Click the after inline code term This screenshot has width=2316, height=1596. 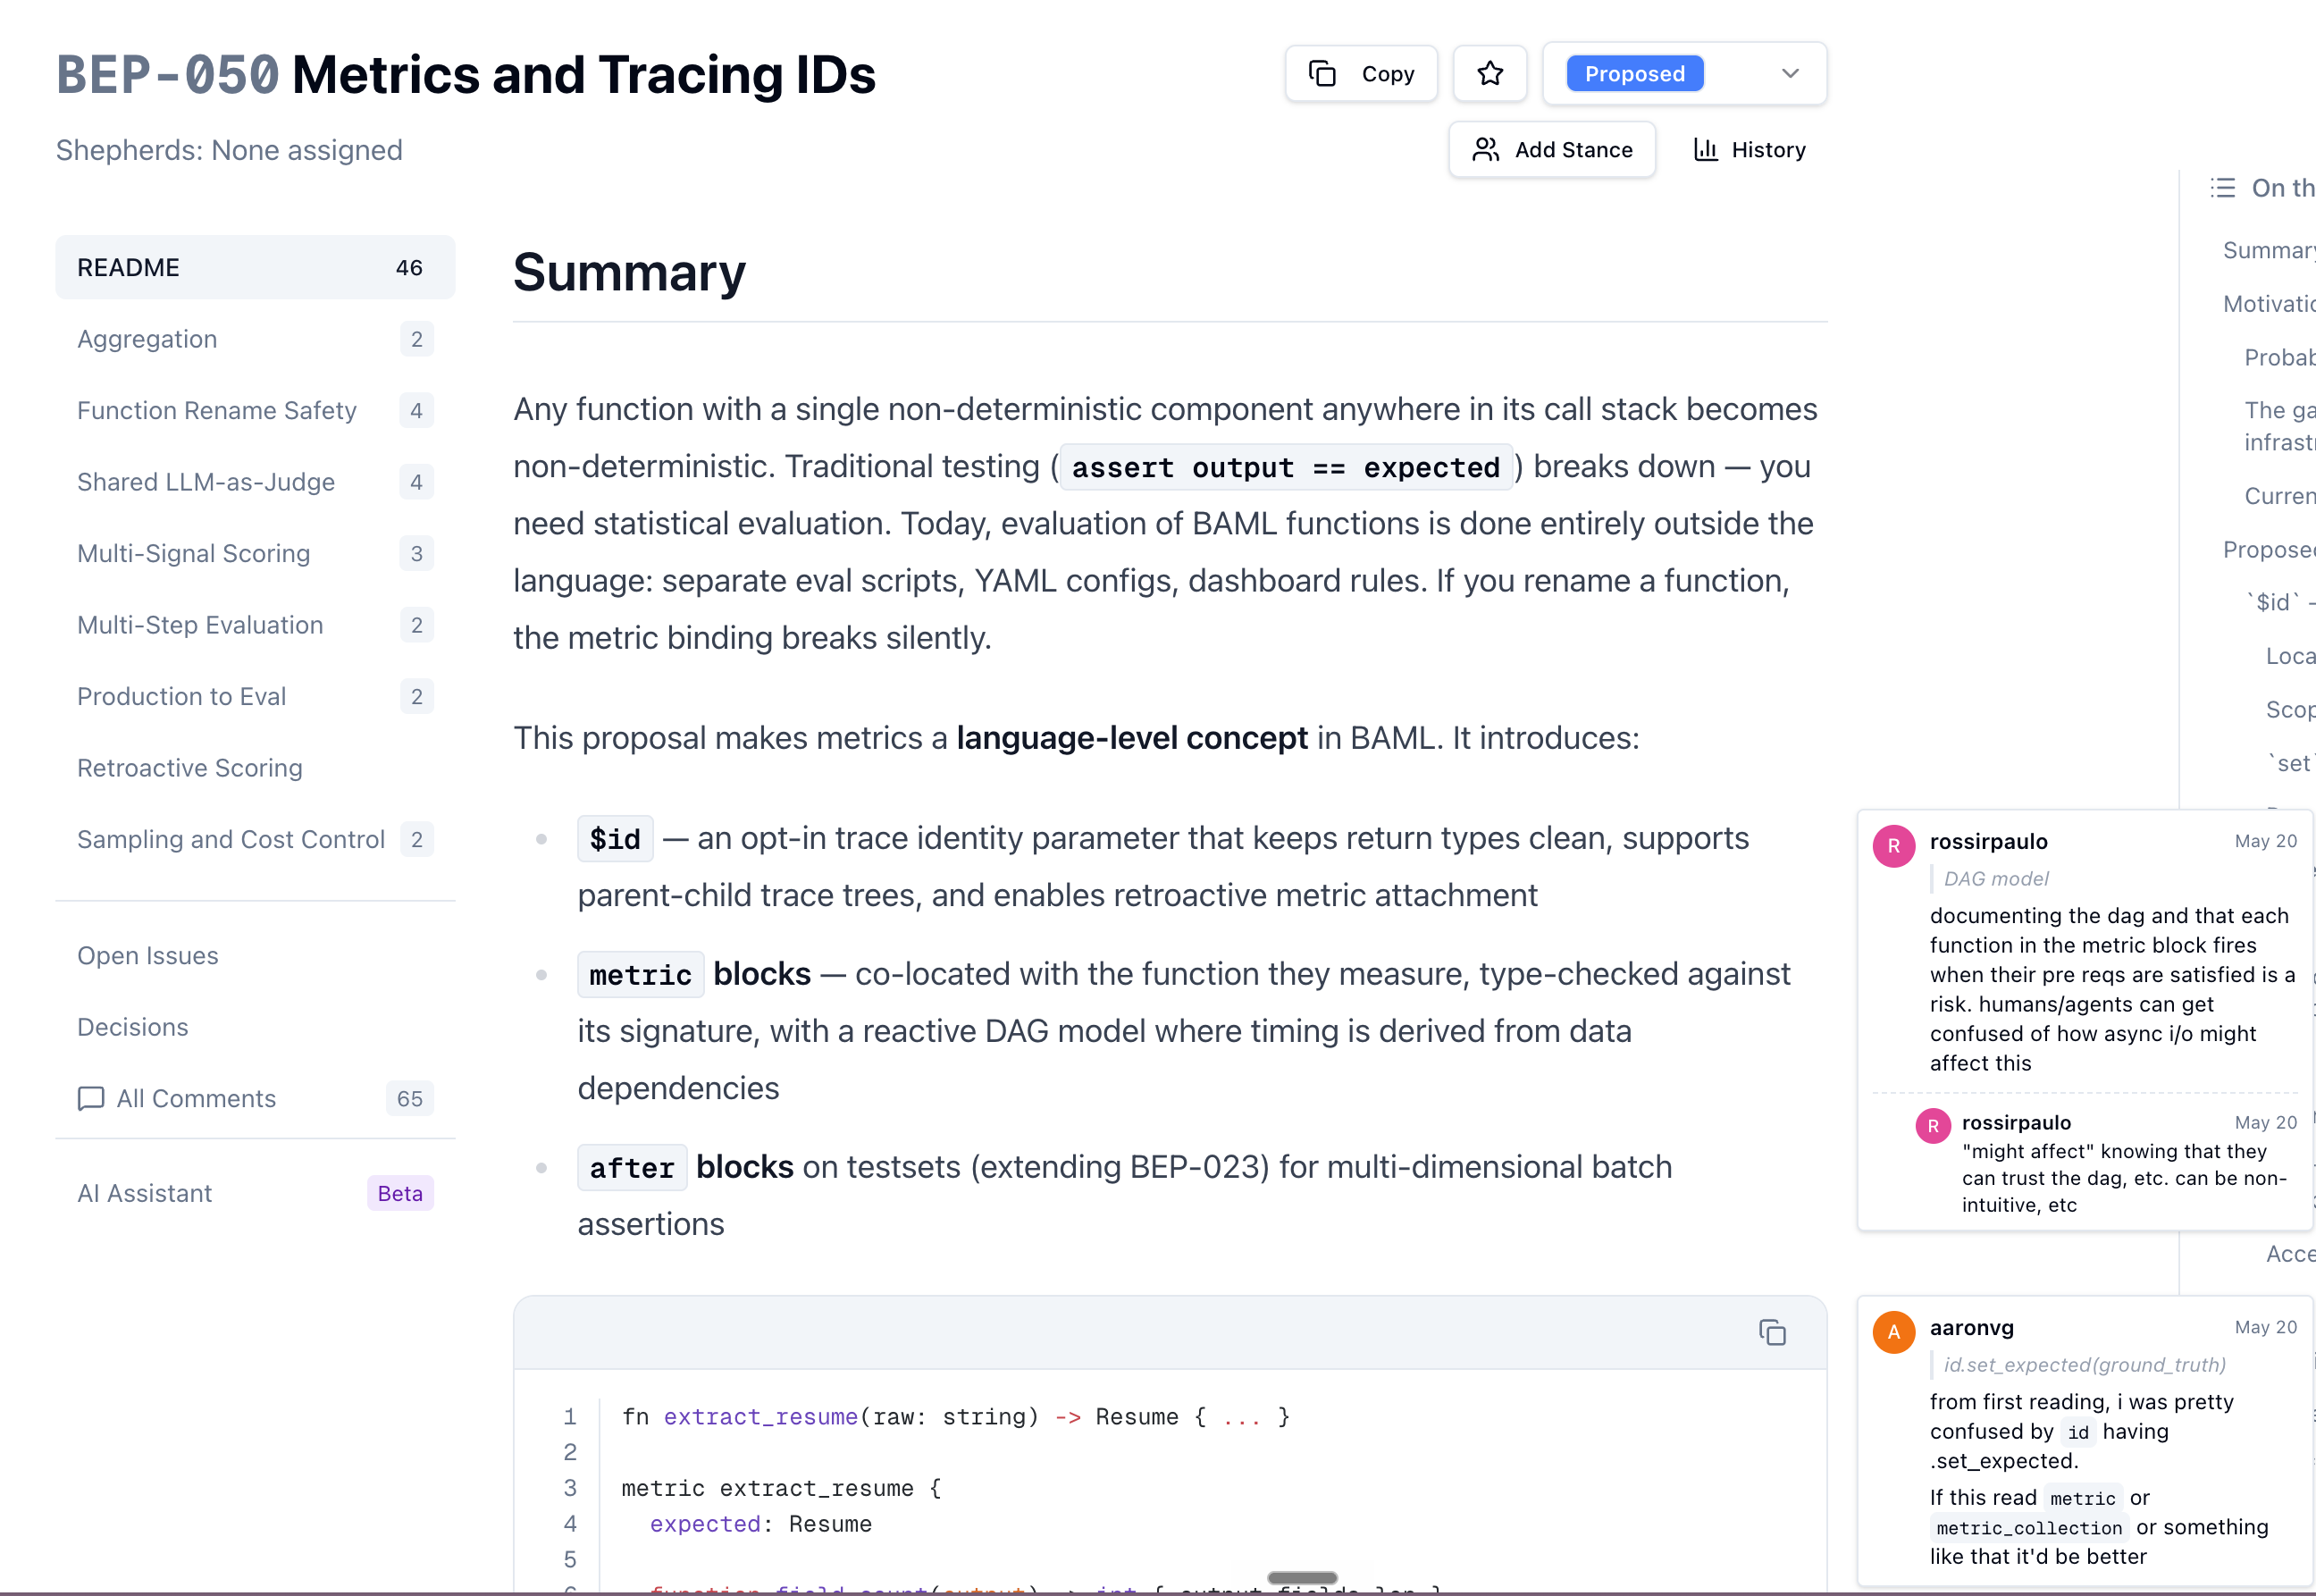coord(632,1168)
